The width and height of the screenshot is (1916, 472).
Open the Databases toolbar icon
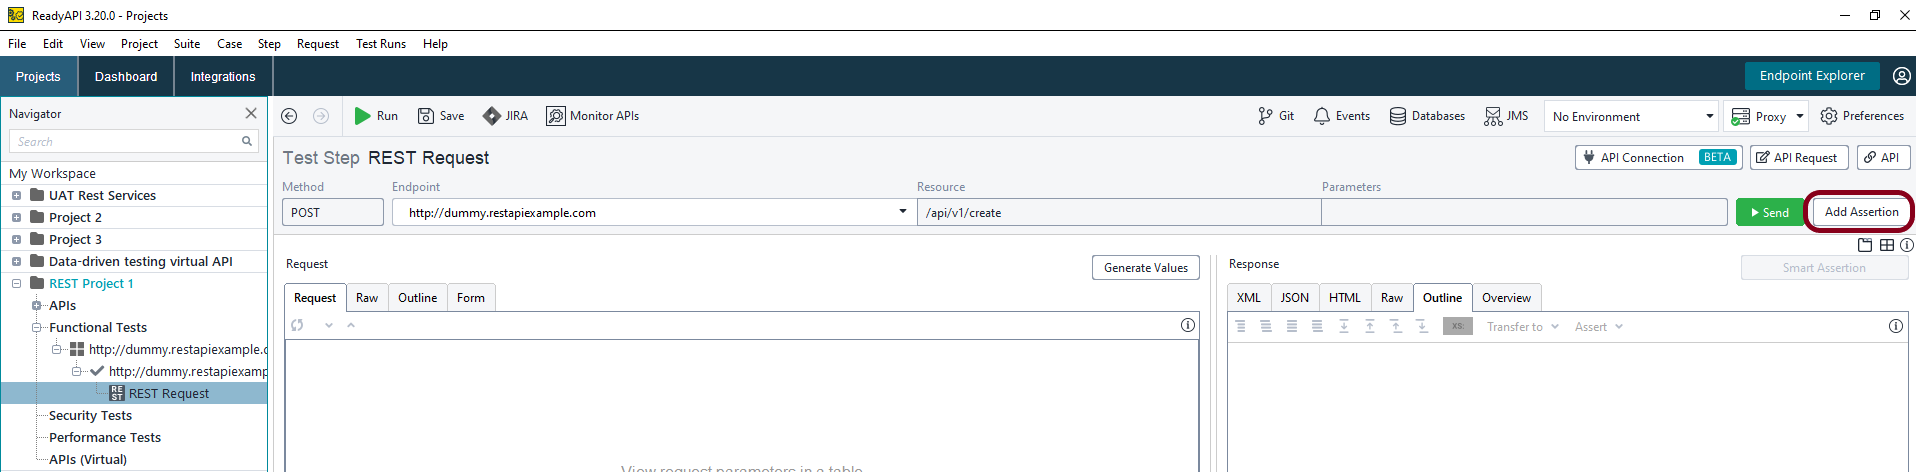1397,116
